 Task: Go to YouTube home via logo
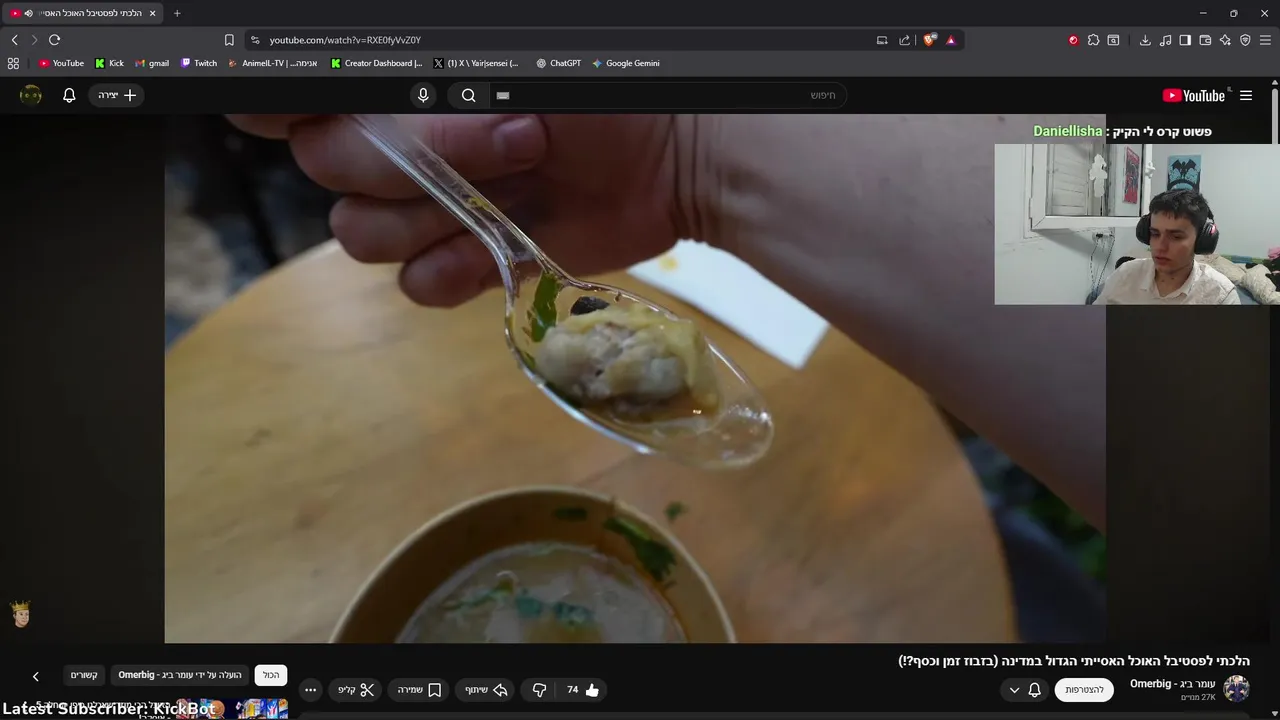[1194, 96]
